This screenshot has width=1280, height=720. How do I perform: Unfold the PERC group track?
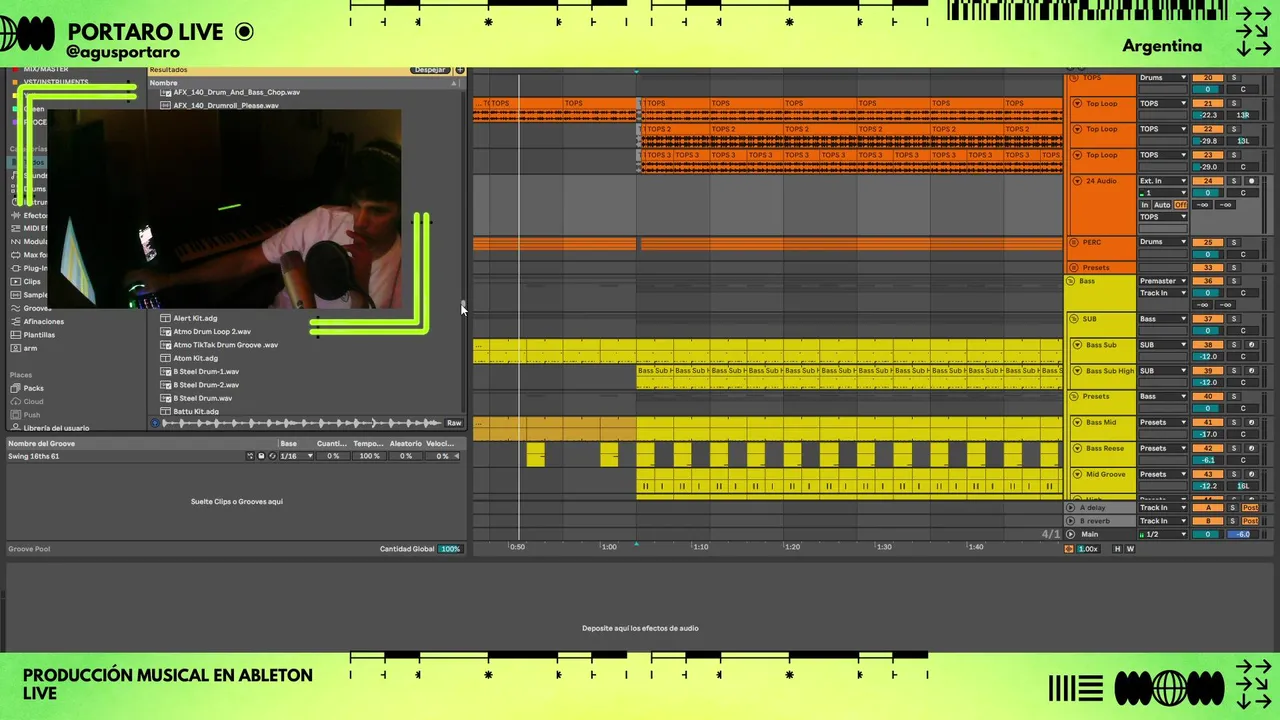point(1075,242)
